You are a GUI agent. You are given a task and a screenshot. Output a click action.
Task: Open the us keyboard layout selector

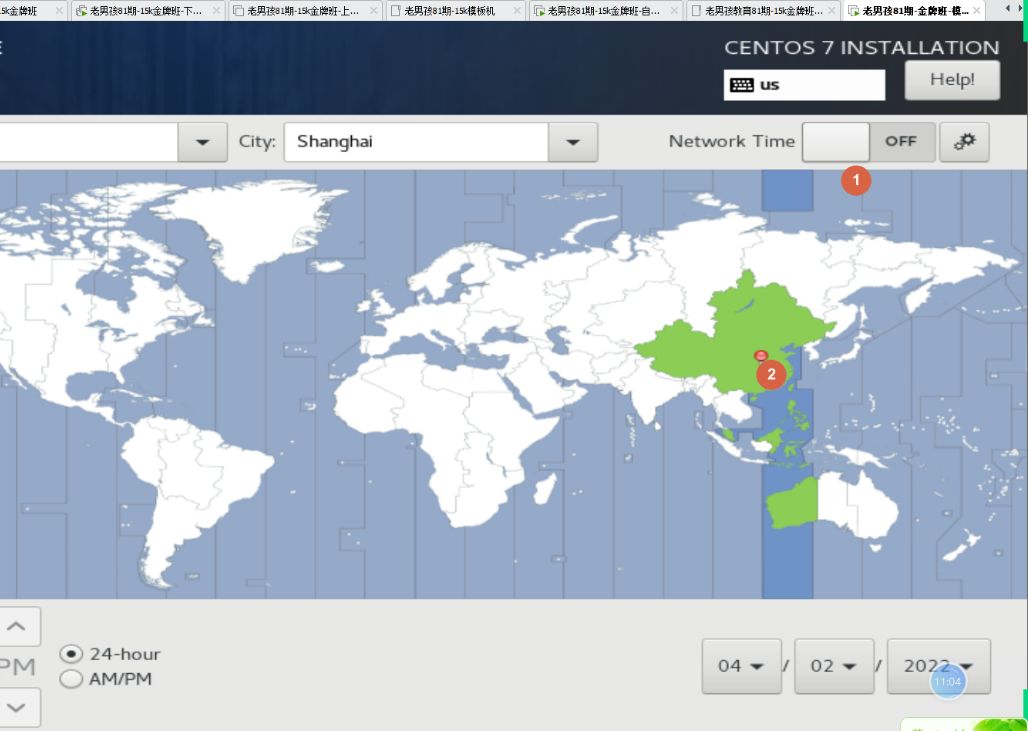(x=804, y=85)
